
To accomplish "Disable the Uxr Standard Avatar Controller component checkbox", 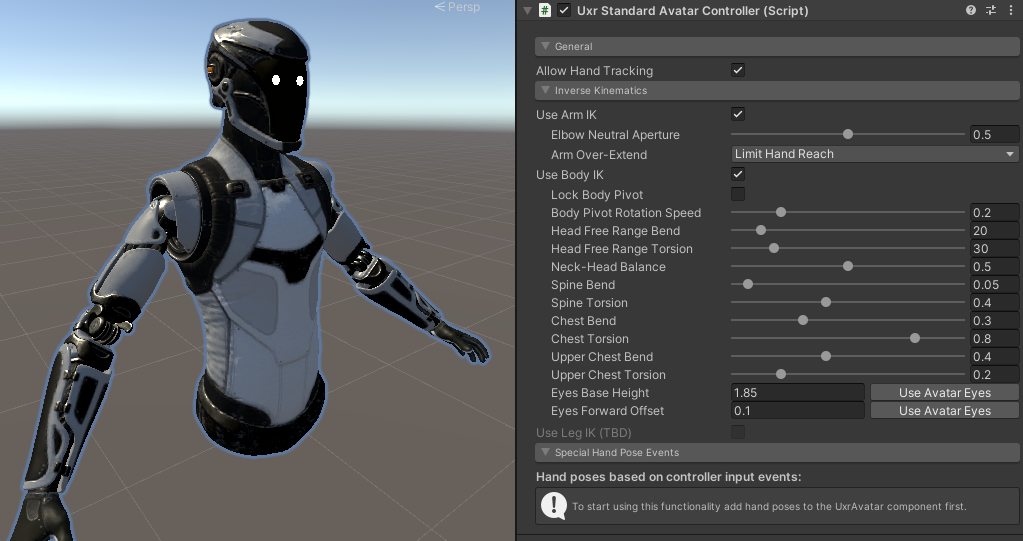I will 564,10.
